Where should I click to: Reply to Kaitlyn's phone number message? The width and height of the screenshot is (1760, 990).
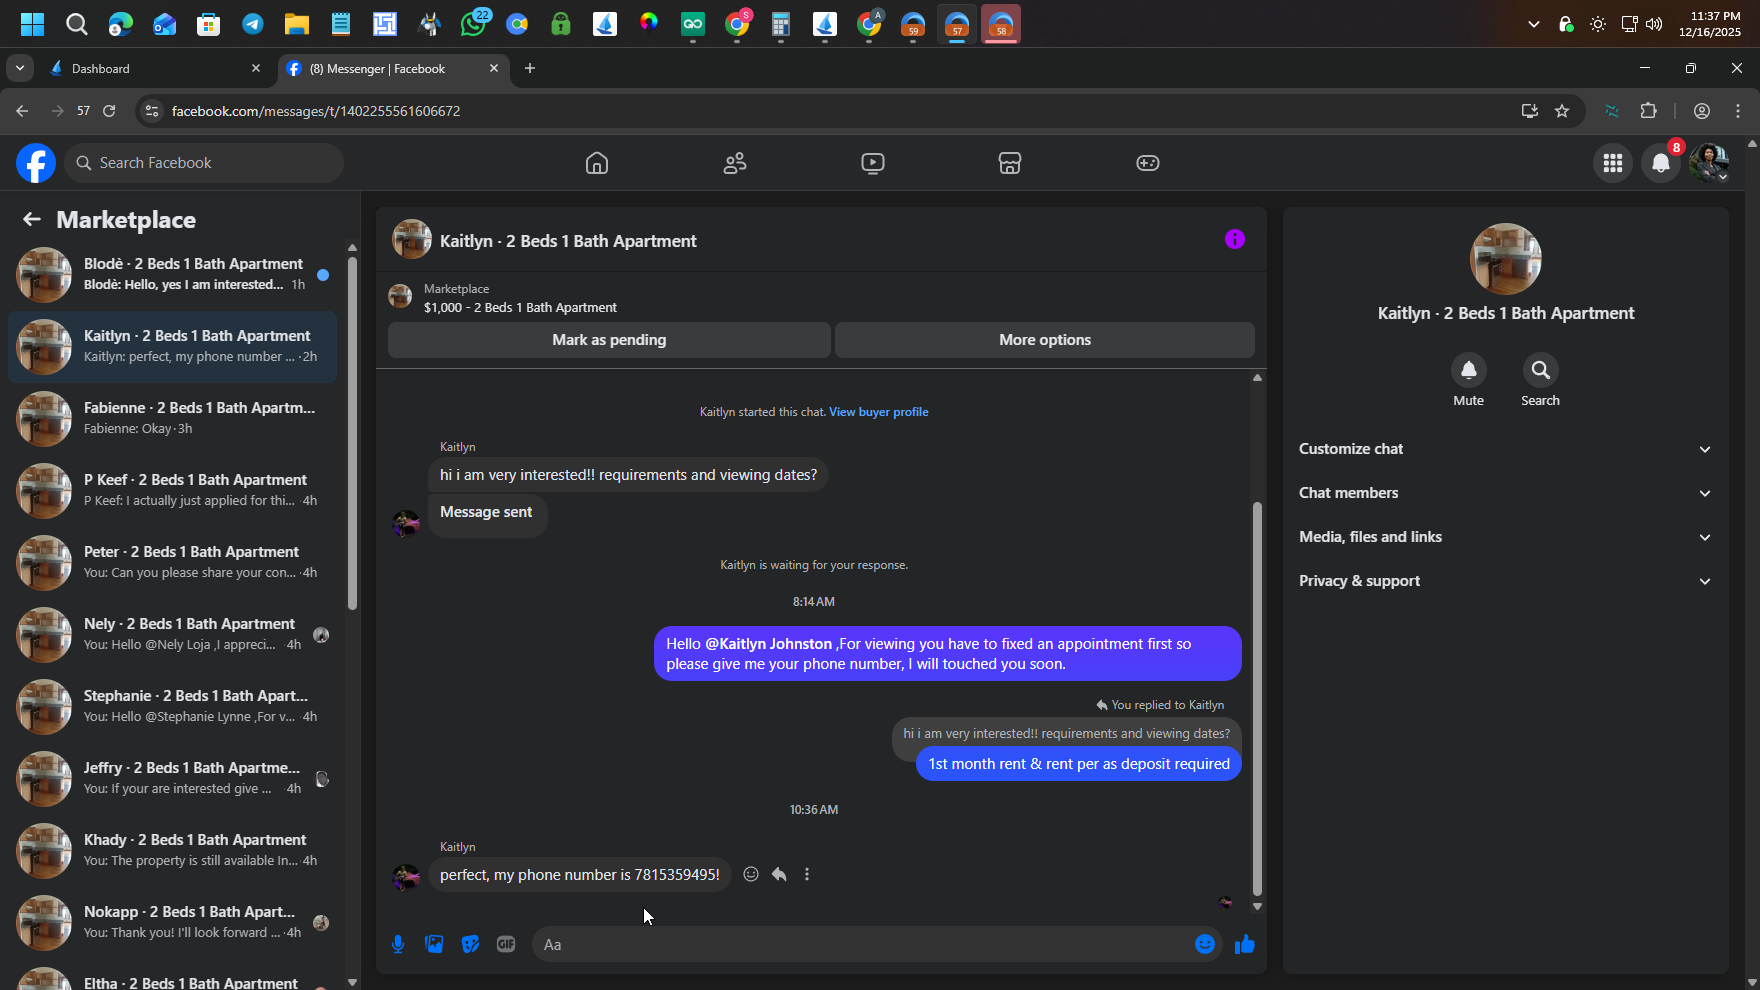click(x=779, y=874)
